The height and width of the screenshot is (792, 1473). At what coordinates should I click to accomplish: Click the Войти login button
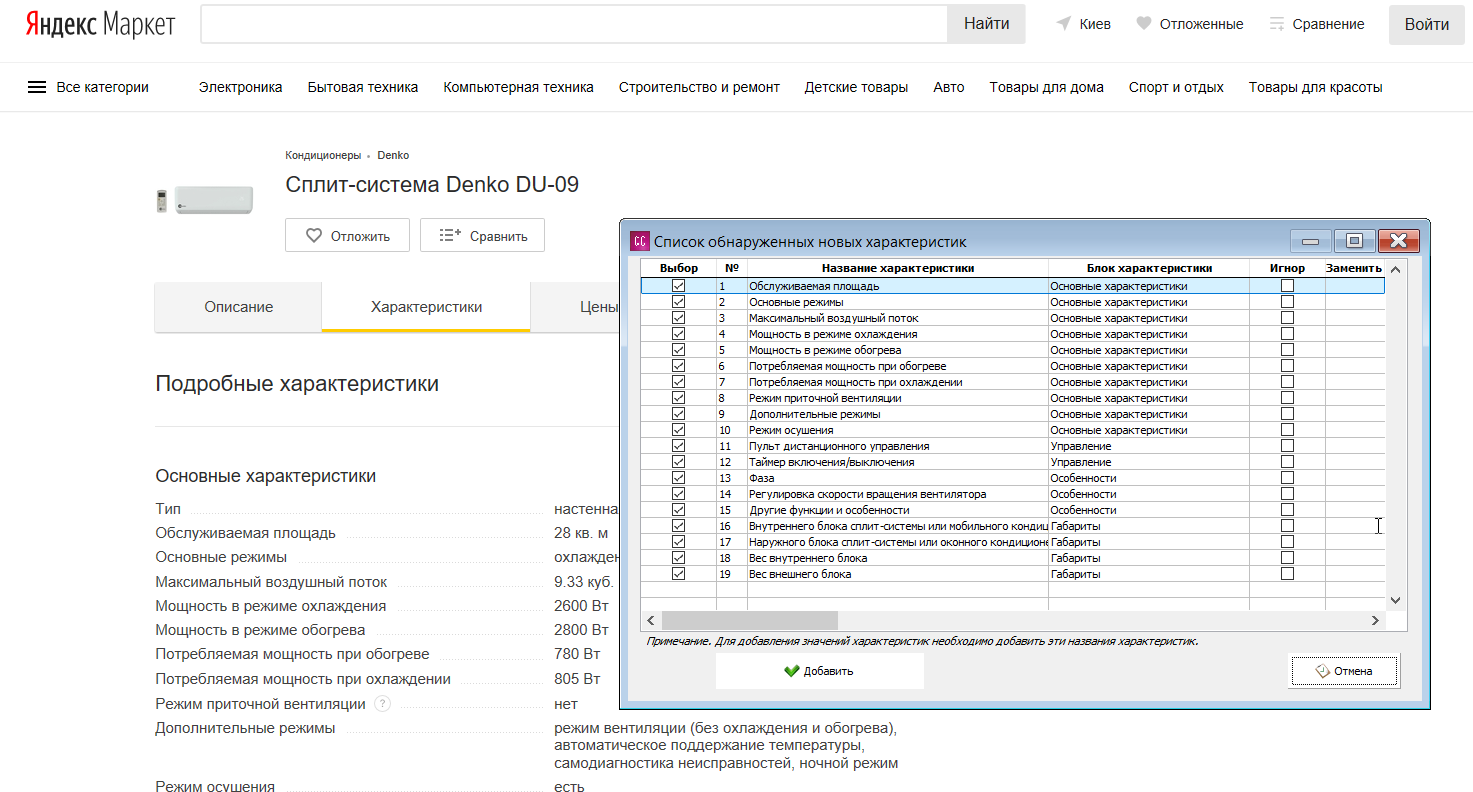pyautogui.click(x=1427, y=24)
